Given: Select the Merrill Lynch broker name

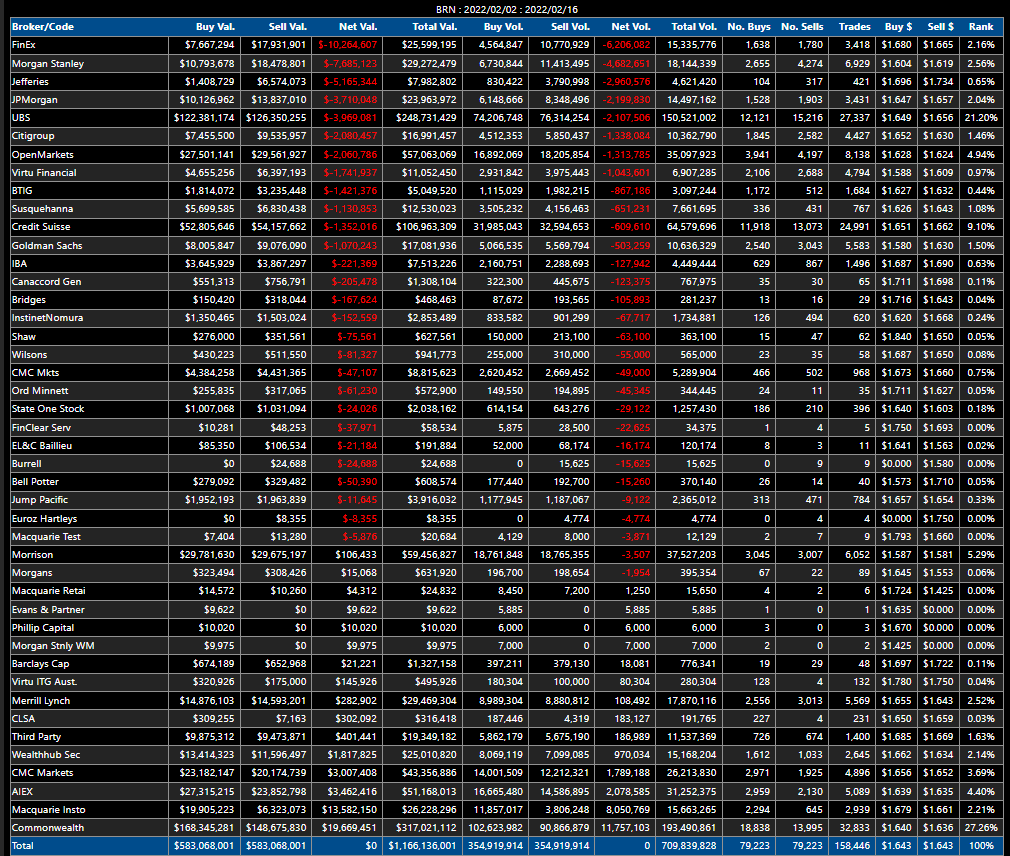Looking at the screenshot, I should pos(41,701).
